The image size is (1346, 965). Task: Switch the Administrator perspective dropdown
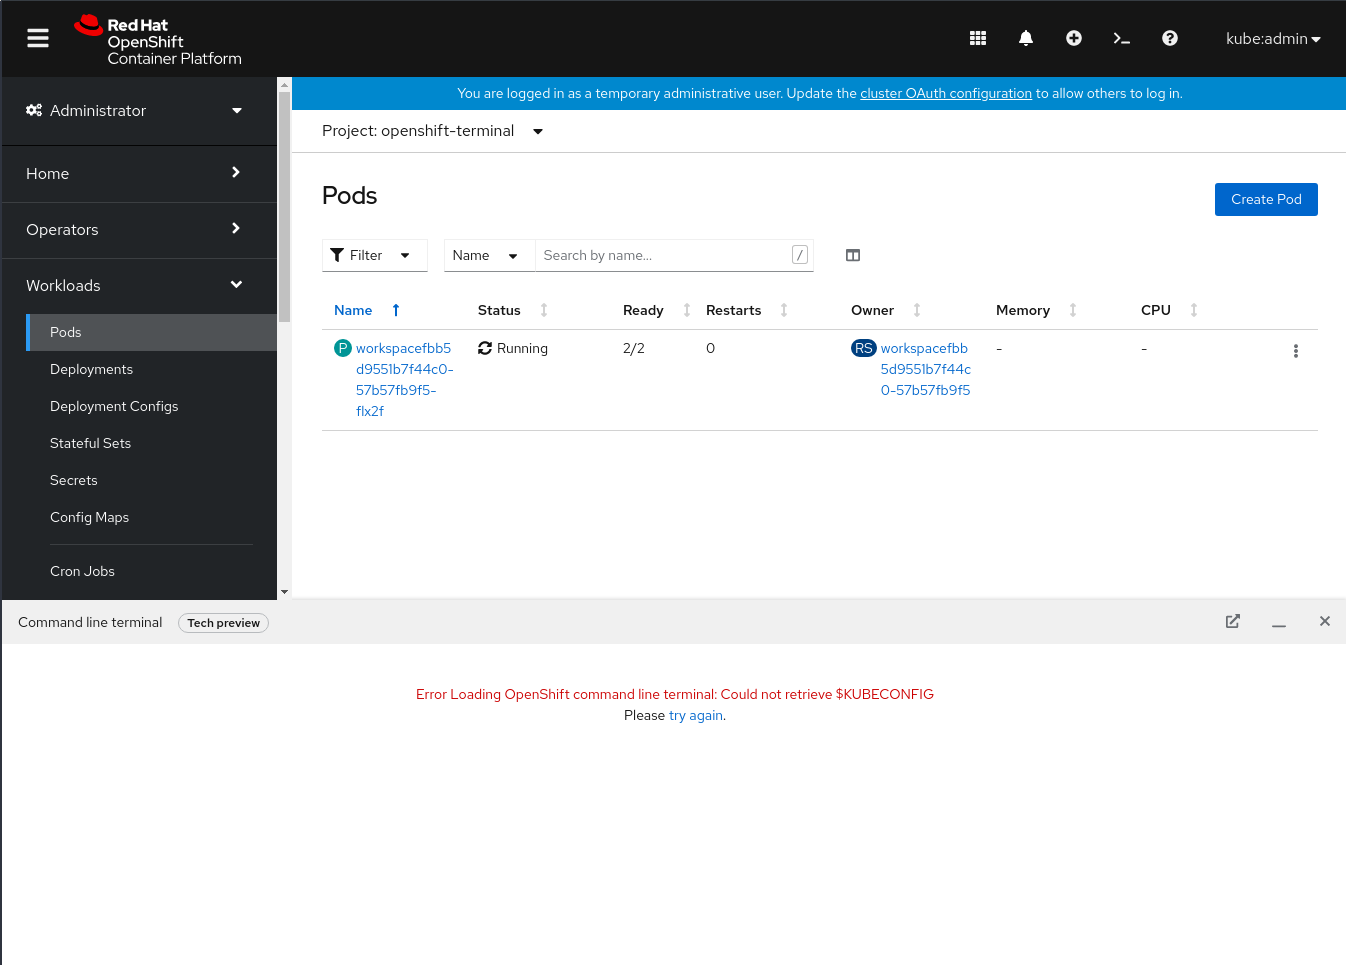pos(138,111)
